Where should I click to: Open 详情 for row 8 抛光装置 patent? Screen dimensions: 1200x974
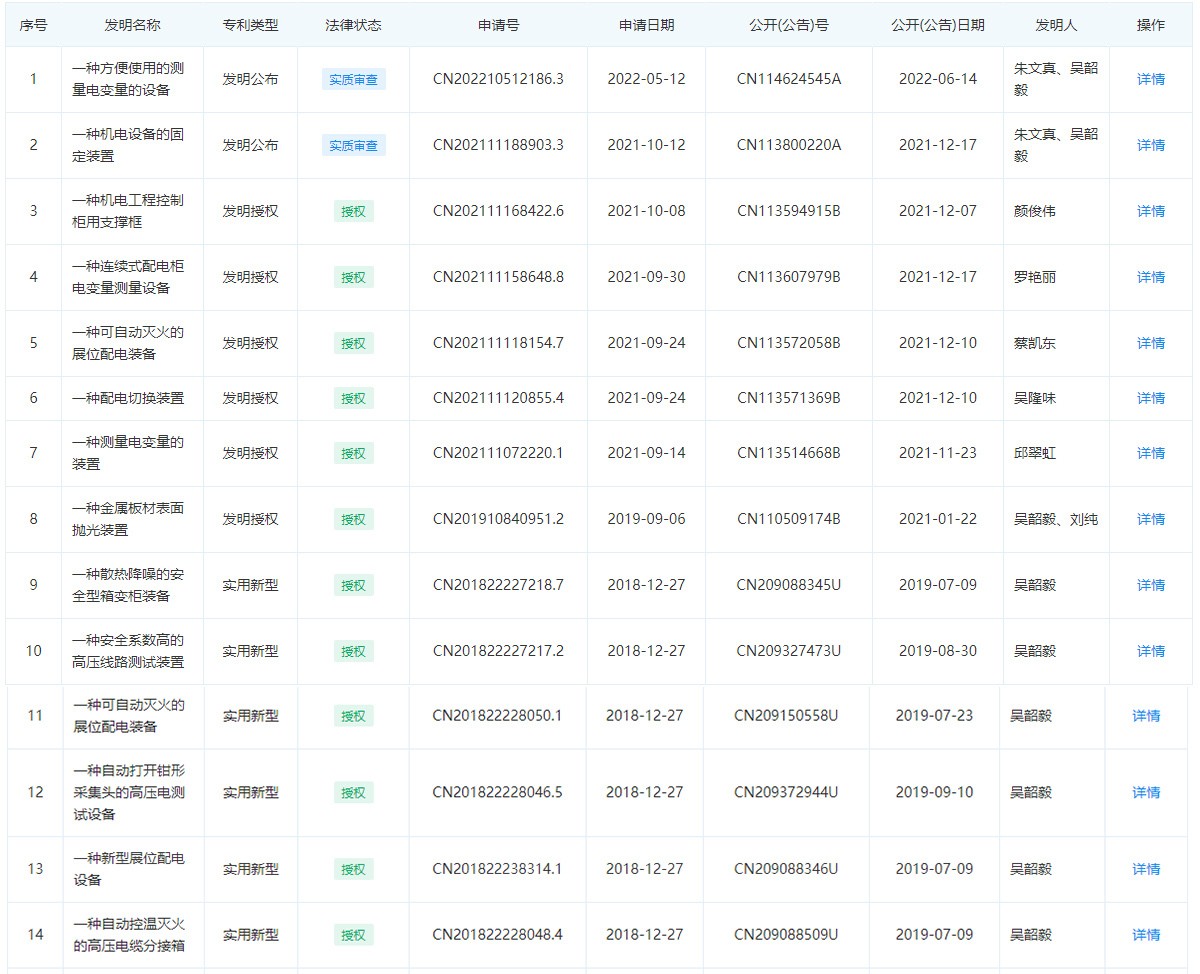tap(1150, 519)
